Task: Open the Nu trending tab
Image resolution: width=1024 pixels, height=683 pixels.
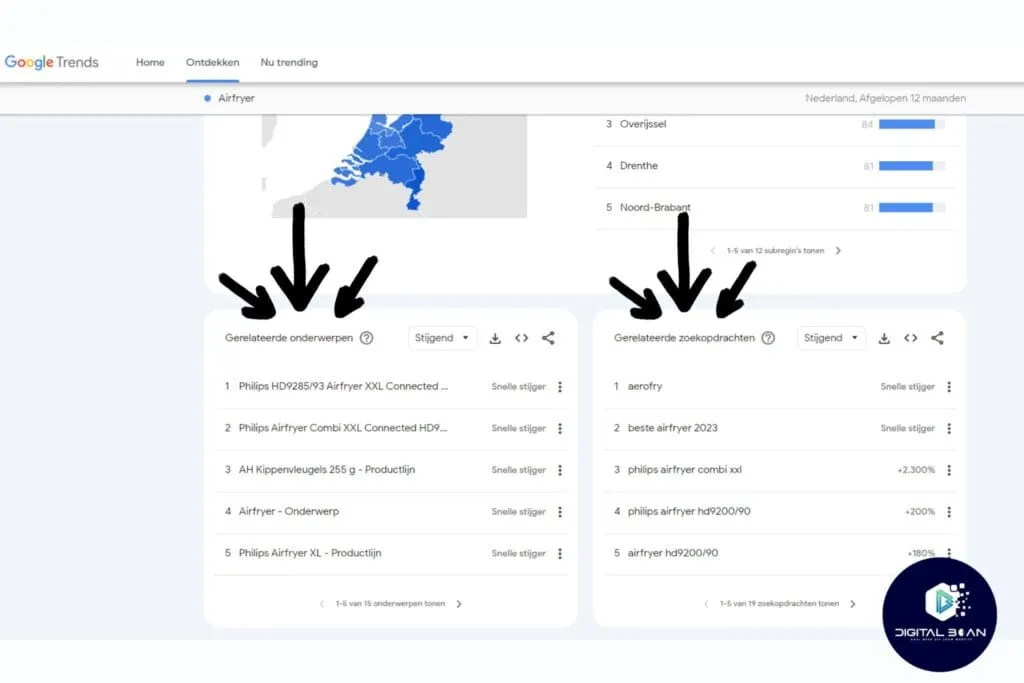Action: 289,62
